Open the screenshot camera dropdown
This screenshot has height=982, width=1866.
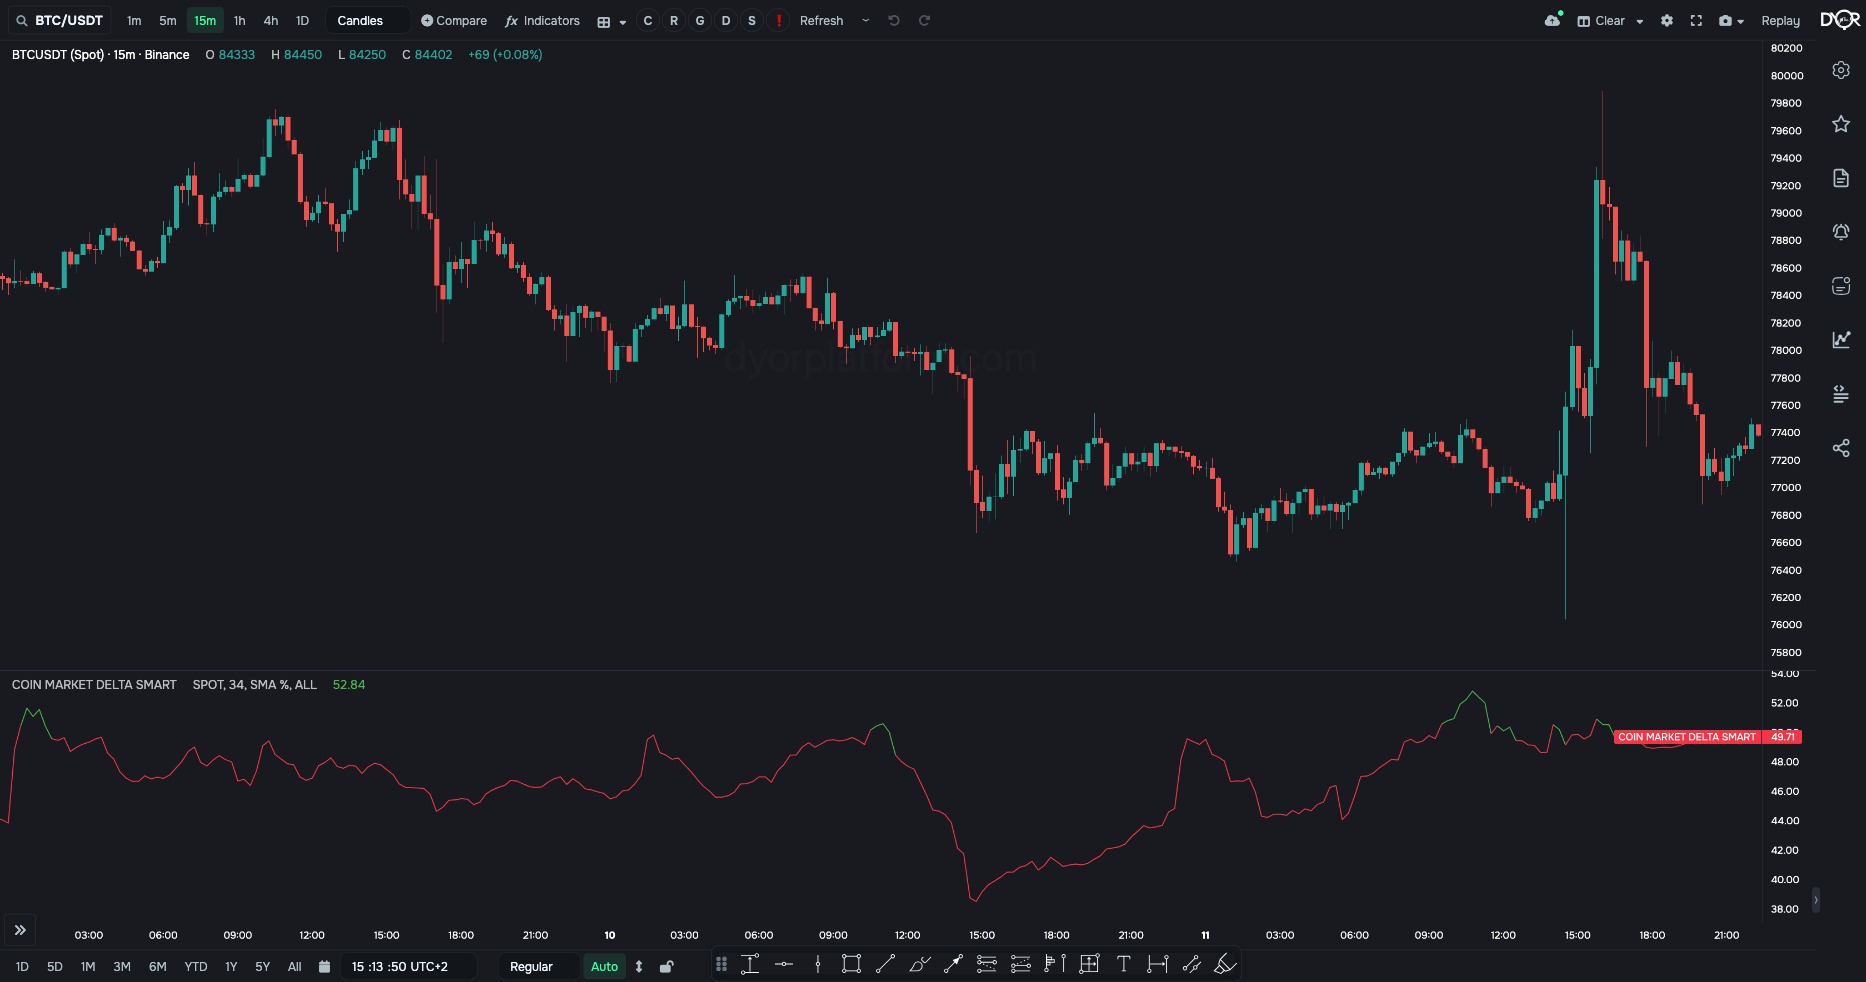1731,20
